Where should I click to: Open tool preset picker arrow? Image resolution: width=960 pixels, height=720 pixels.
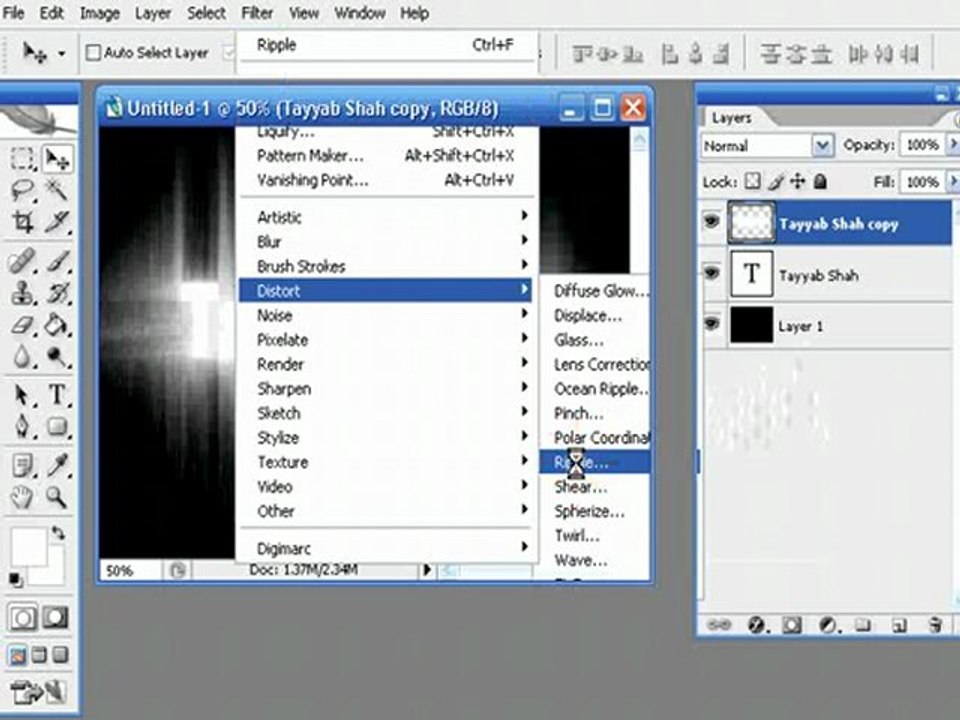[x=61, y=53]
